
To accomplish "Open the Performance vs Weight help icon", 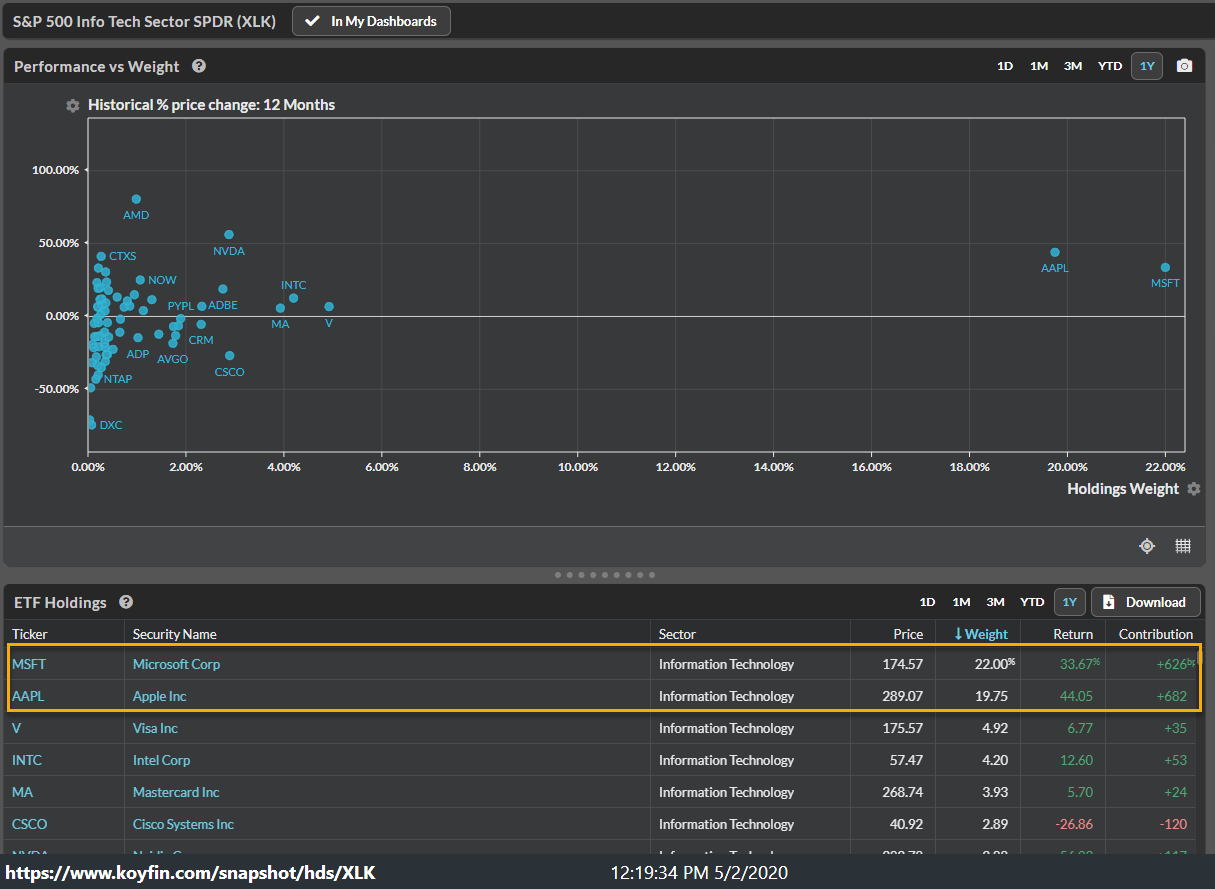I will (x=199, y=66).
